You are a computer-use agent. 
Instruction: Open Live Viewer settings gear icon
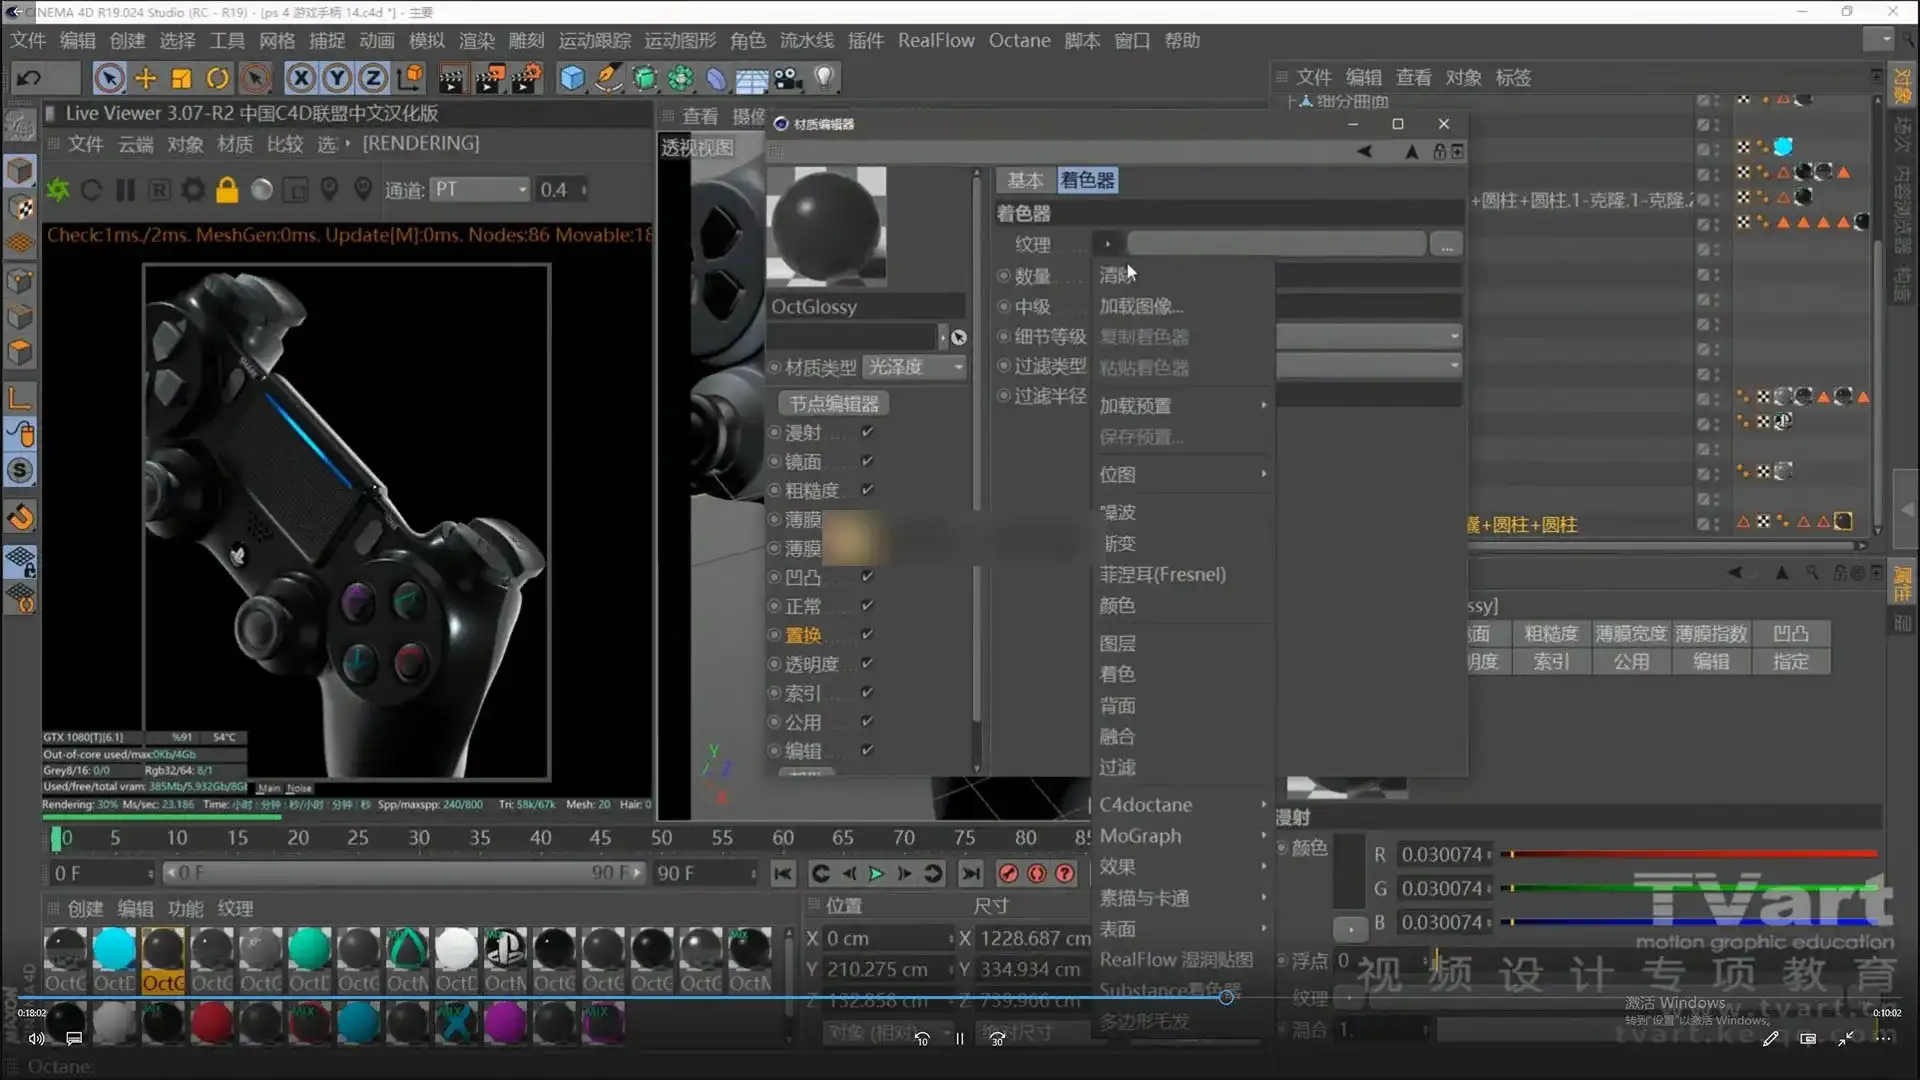(193, 190)
